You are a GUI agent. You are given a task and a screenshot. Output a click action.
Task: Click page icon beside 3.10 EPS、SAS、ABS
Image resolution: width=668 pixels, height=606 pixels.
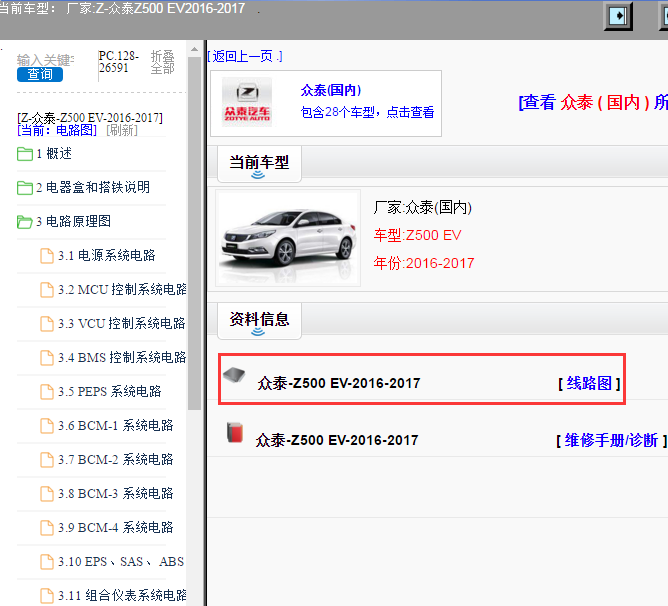(x=47, y=562)
